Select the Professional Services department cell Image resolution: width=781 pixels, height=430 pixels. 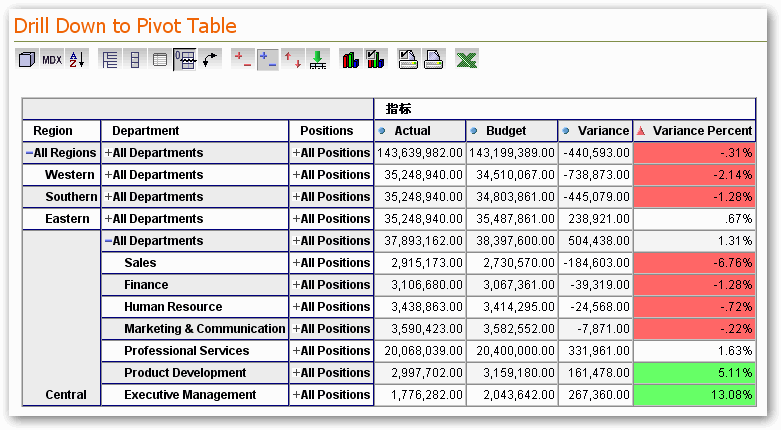[x=195, y=350]
